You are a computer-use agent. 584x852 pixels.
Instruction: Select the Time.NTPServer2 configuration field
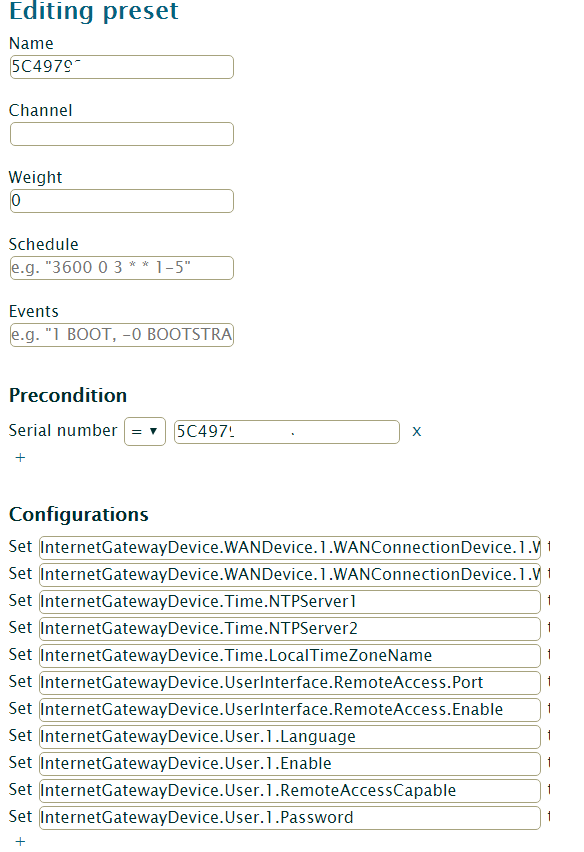pyautogui.click(x=290, y=629)
